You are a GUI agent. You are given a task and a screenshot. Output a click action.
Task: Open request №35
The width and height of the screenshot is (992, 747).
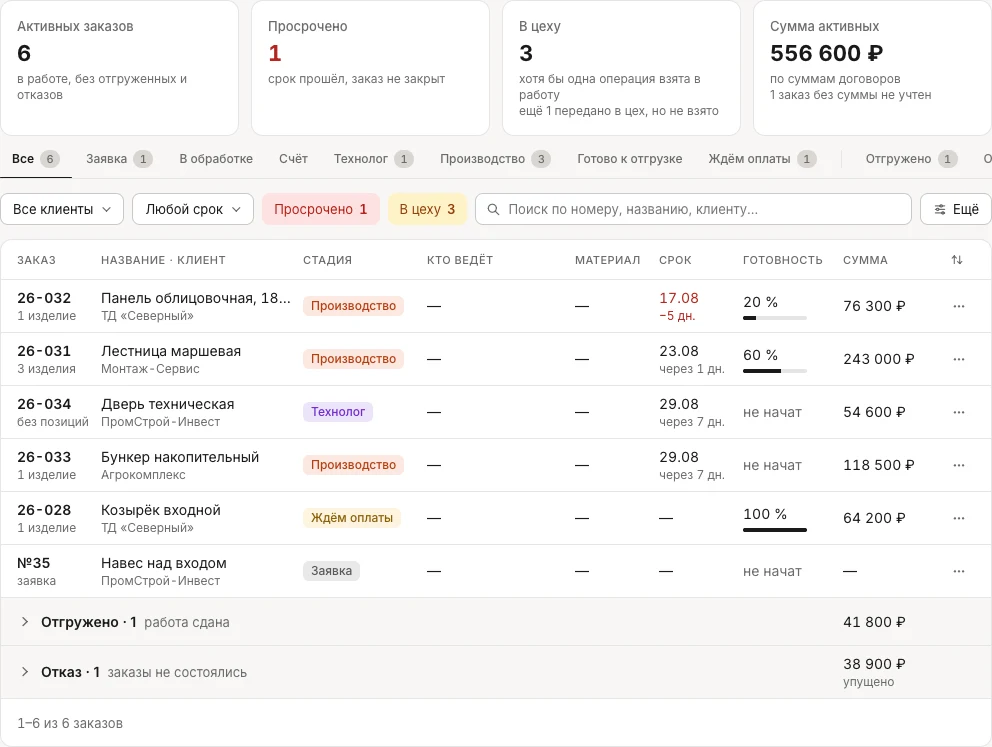(x=34, y=563)
